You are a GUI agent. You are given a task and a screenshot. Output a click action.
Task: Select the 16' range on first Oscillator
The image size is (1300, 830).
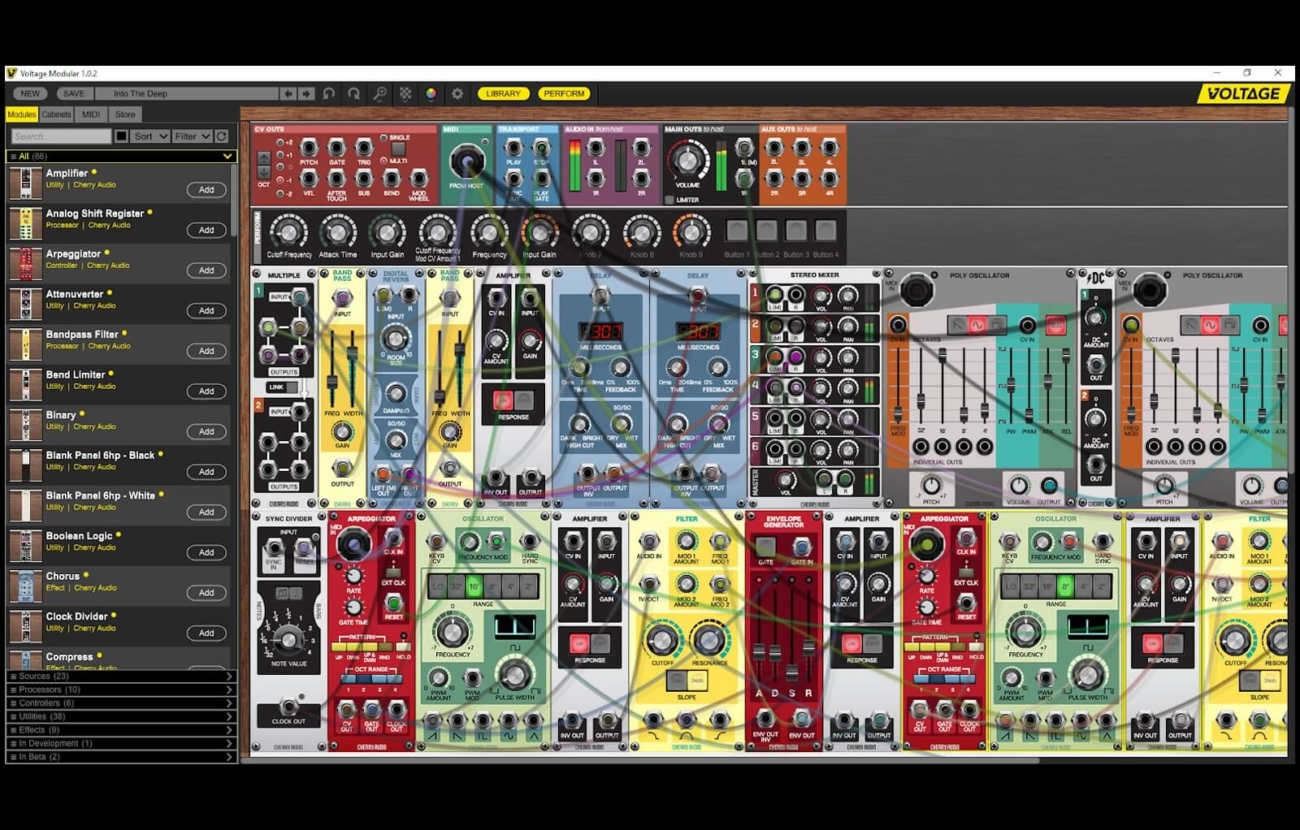click(474, 585)
